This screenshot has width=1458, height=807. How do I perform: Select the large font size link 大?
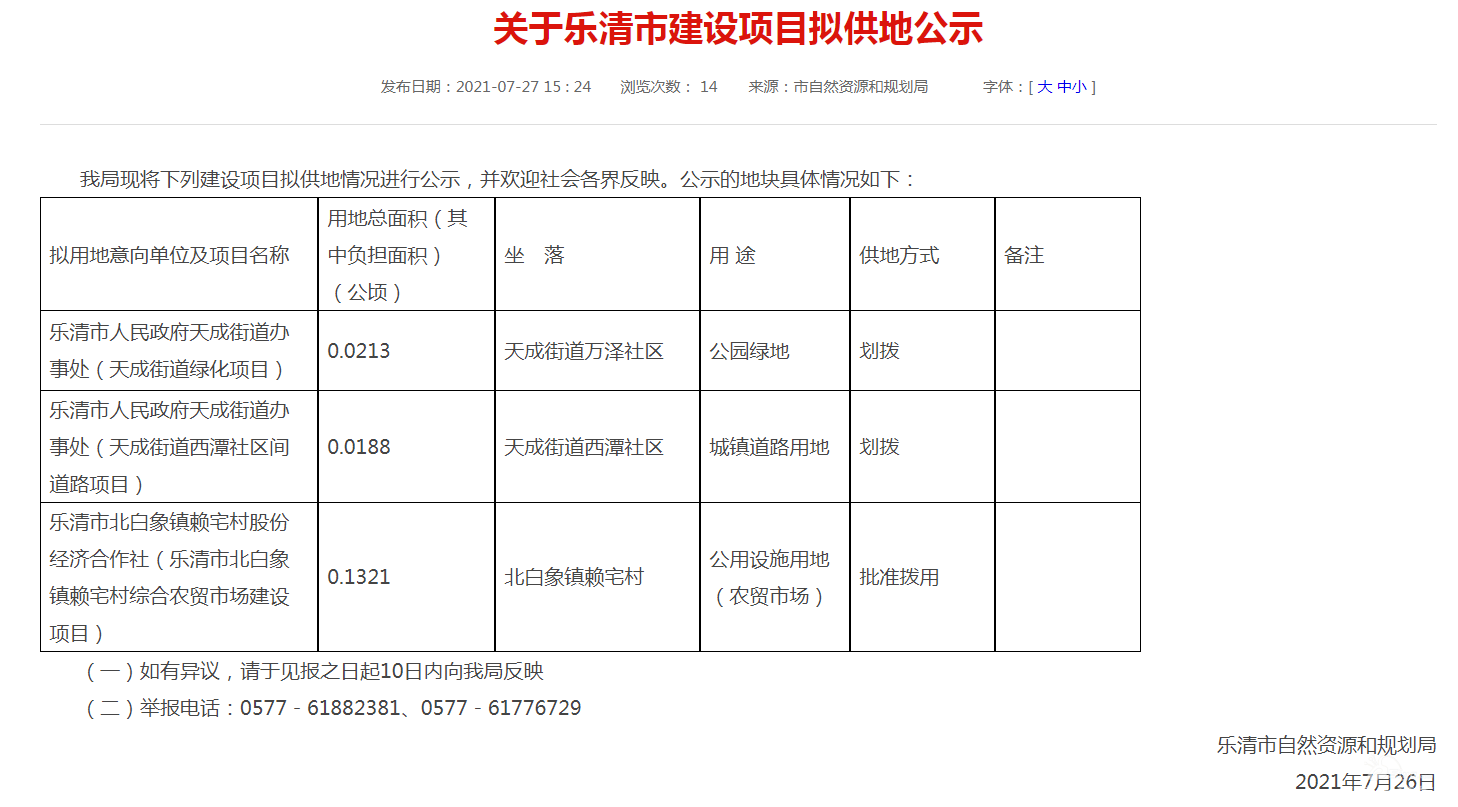(1044, 87)
